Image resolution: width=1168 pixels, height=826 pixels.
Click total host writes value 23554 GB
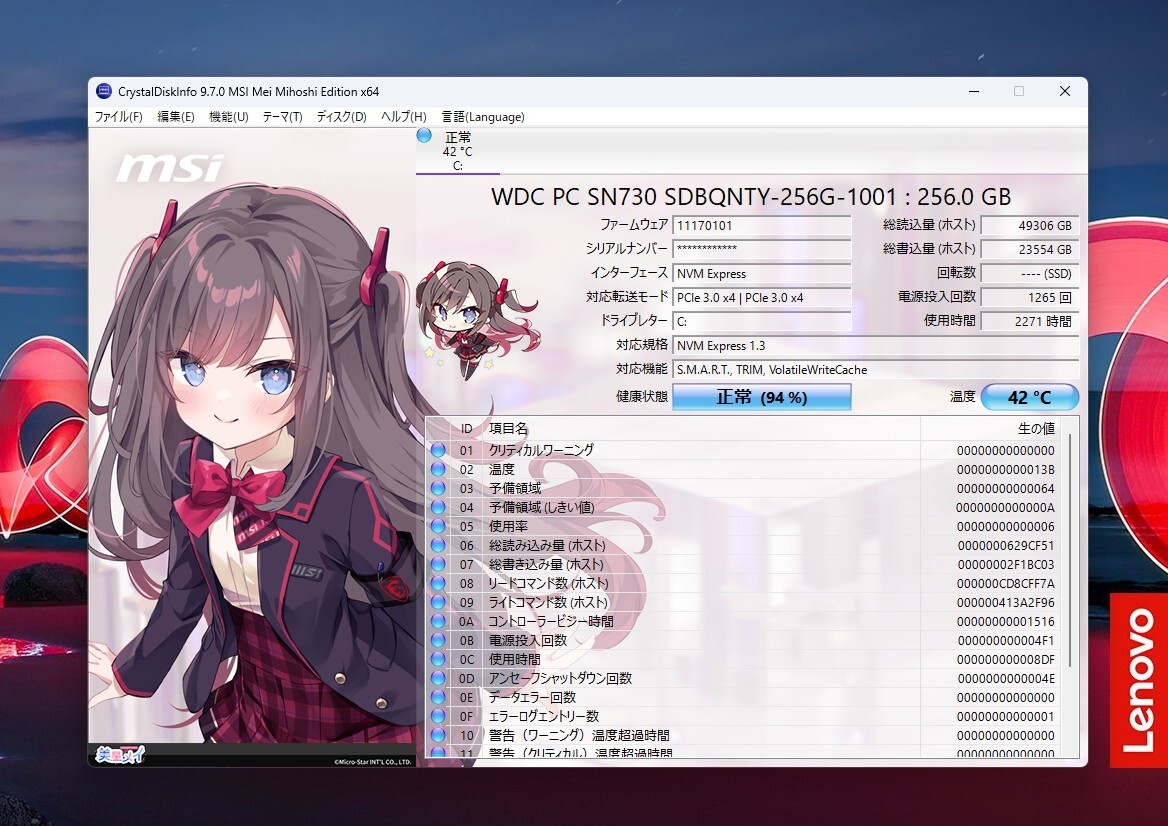click(x=1029, y=250)
